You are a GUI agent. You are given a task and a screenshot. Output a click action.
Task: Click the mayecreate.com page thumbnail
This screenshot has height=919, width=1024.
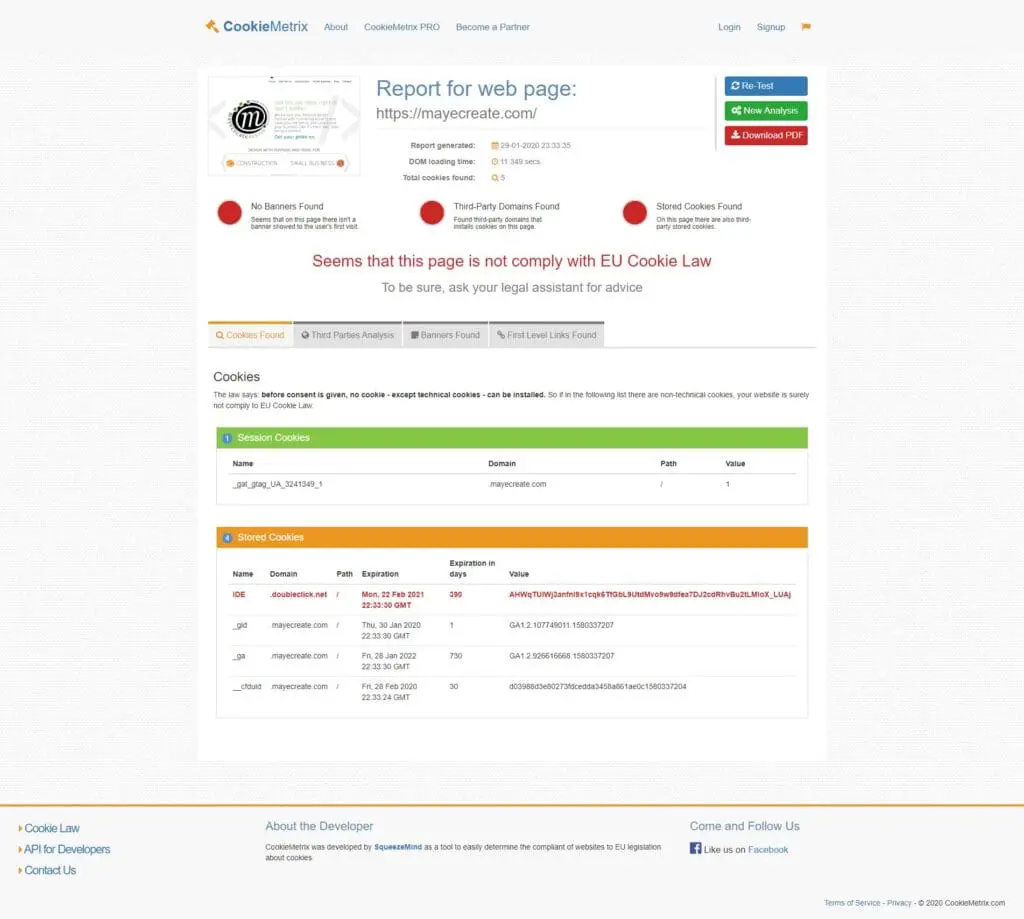284,125
